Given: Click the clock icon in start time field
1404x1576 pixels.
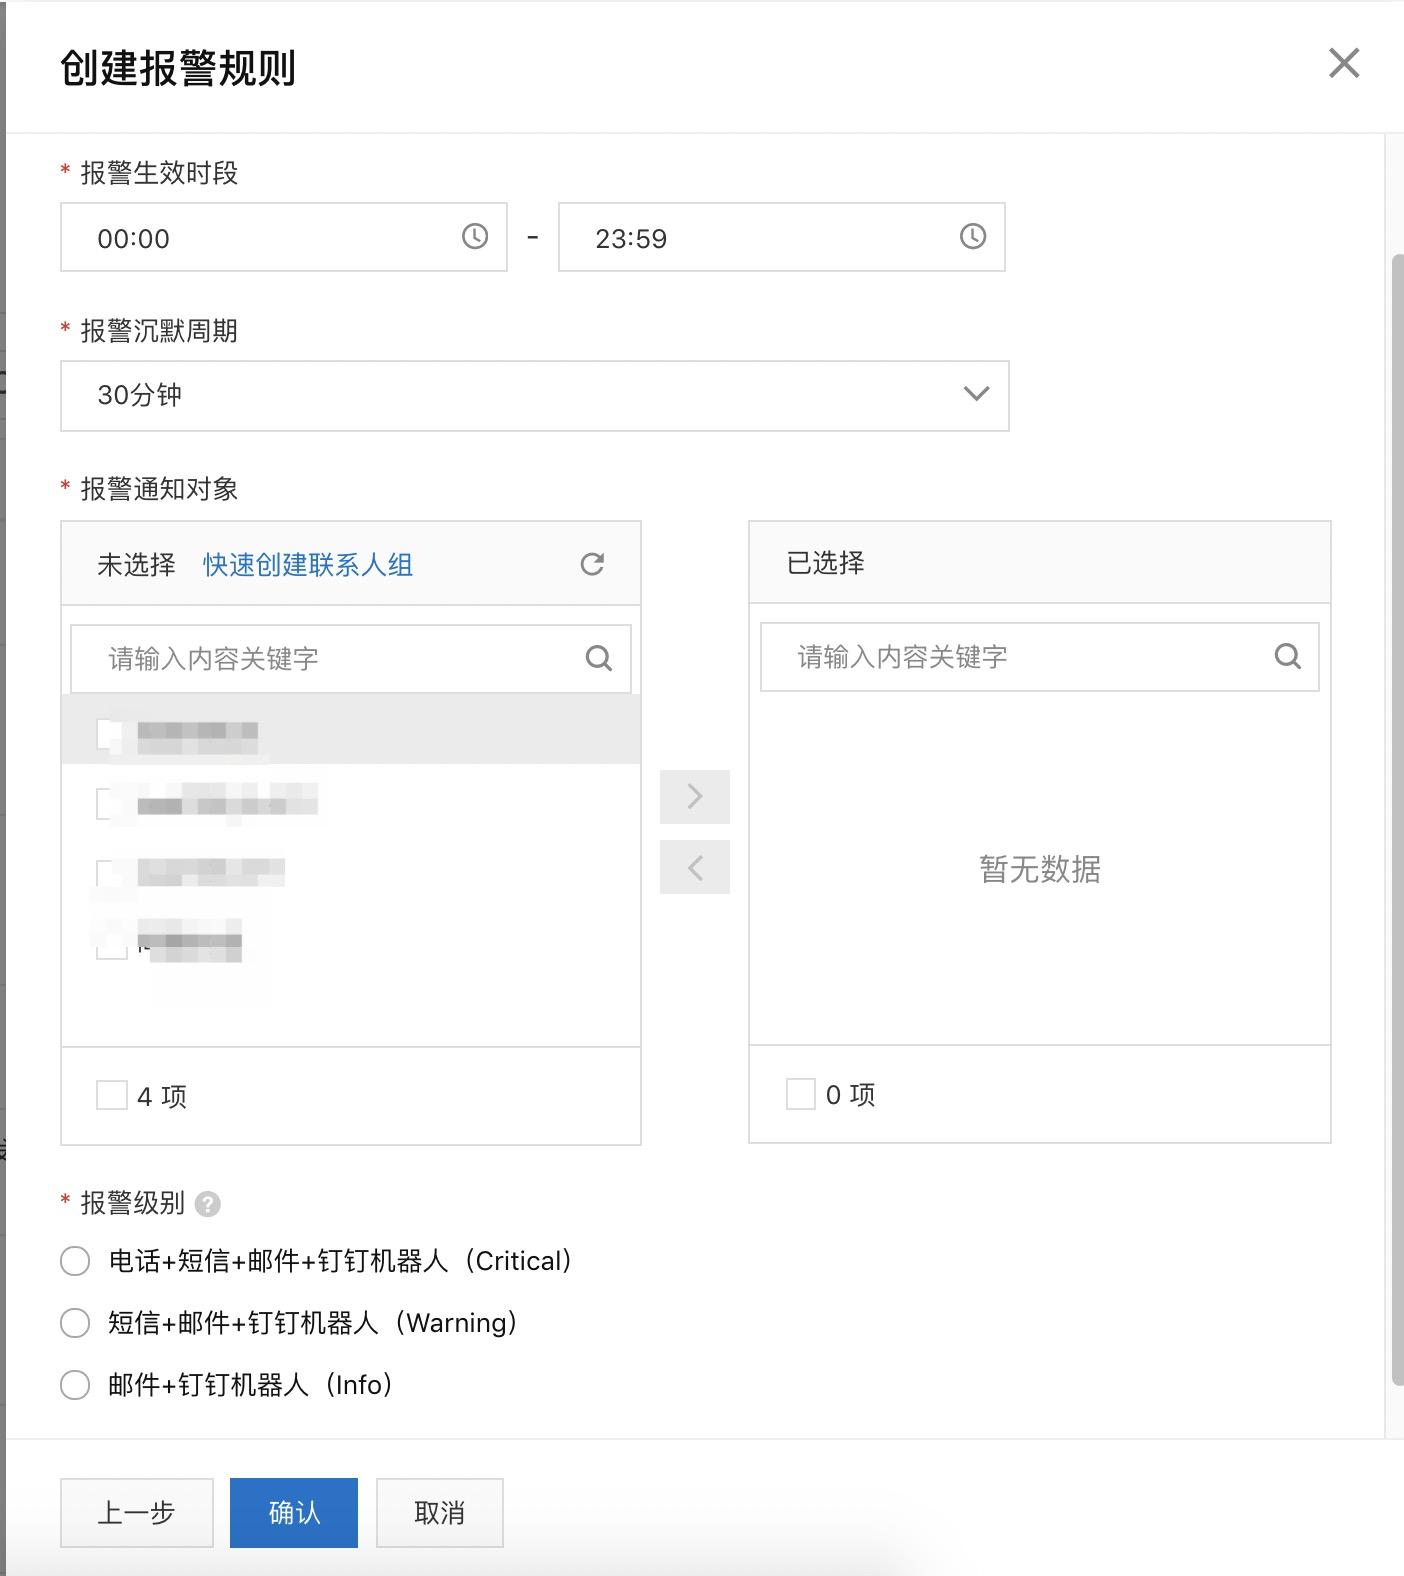Looking at the screenshot, I should click(475, 236).
